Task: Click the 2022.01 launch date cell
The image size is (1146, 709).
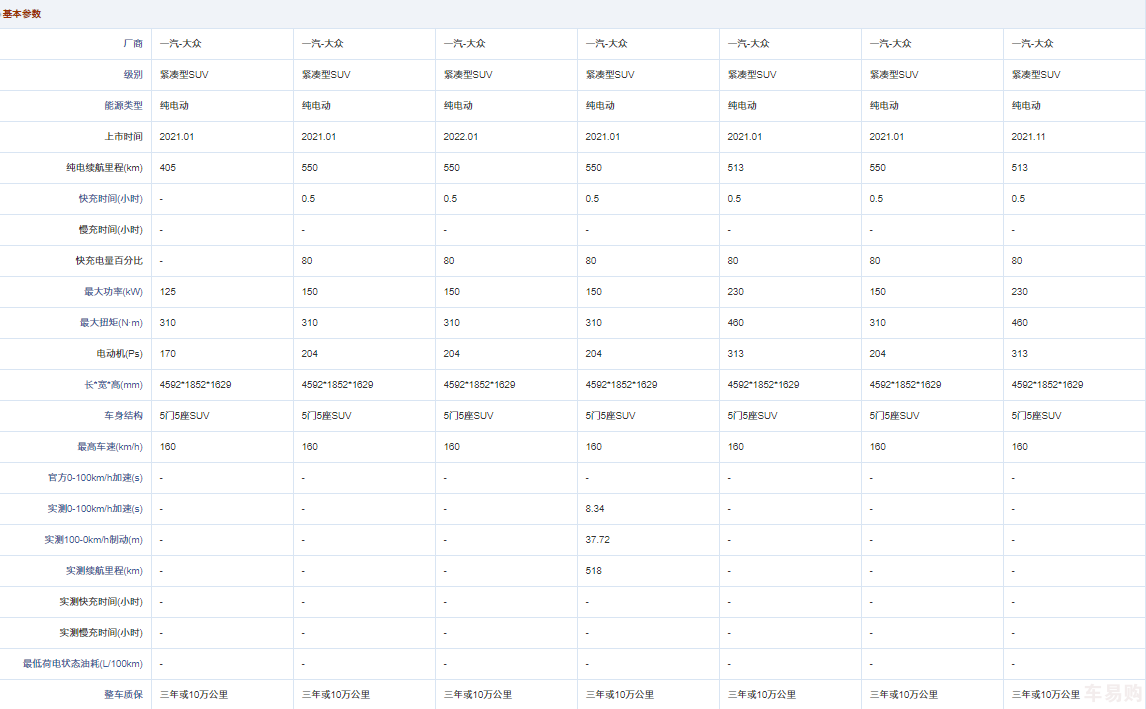Action: tap(460, 137)
